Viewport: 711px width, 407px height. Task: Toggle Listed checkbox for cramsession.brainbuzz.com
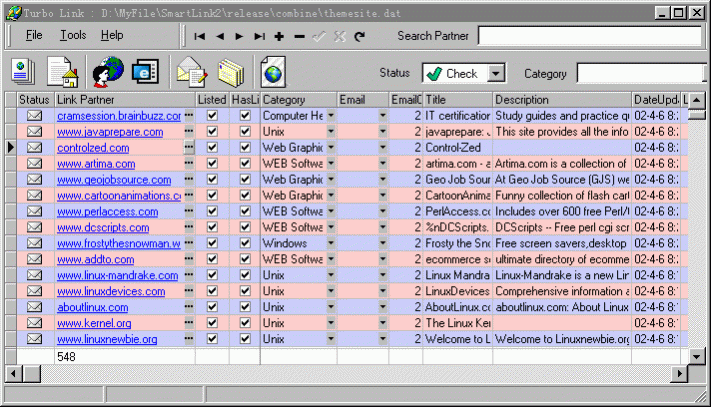212,116
